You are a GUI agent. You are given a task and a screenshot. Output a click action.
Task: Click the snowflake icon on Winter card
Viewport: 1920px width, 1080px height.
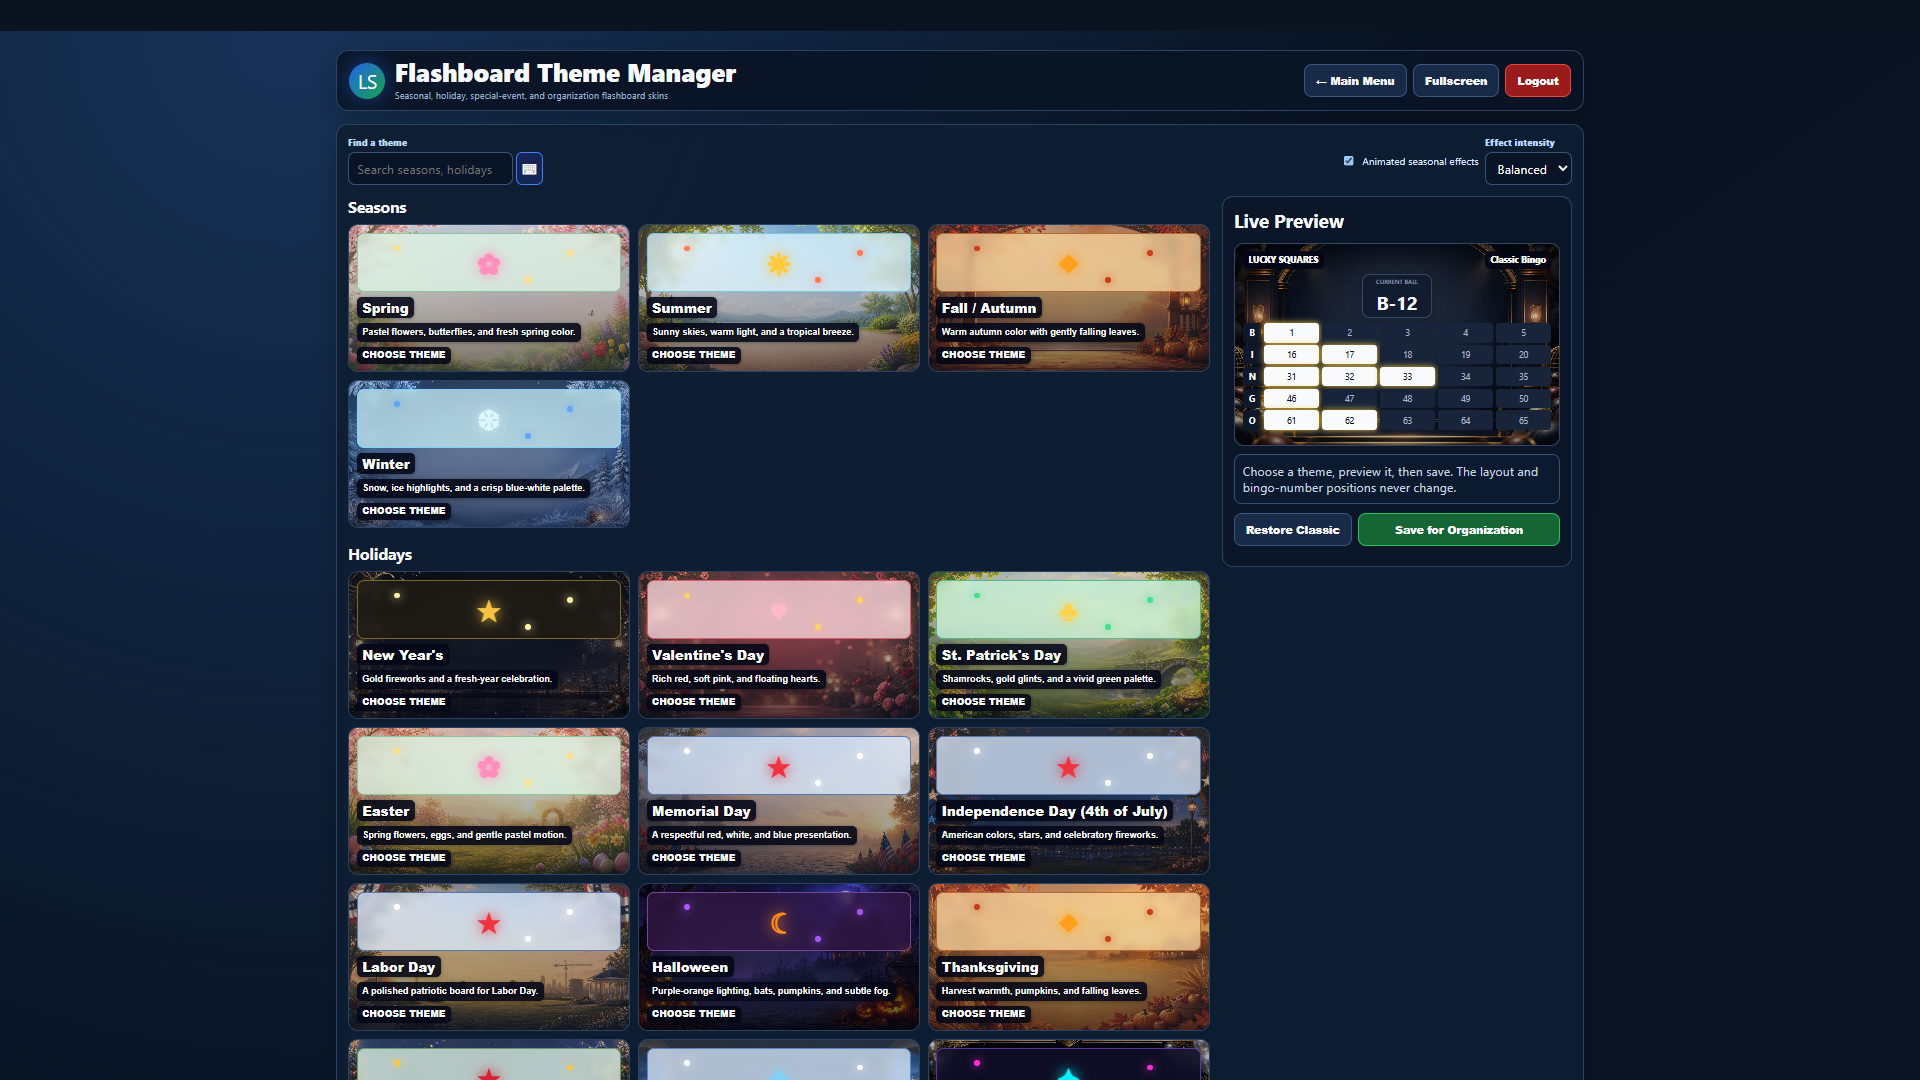pyautogui.click(x=489, y=420)
